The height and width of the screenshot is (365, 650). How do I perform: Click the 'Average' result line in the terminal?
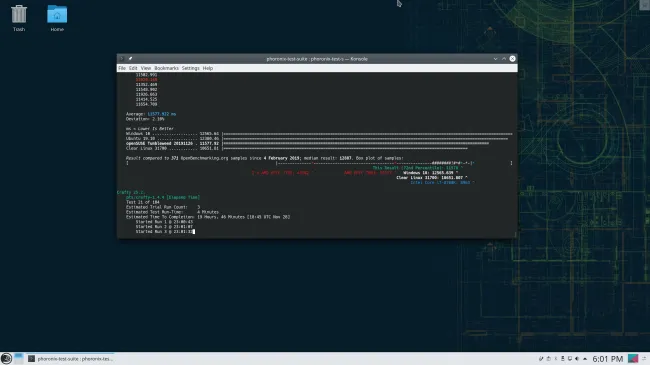tap(151, 114)
